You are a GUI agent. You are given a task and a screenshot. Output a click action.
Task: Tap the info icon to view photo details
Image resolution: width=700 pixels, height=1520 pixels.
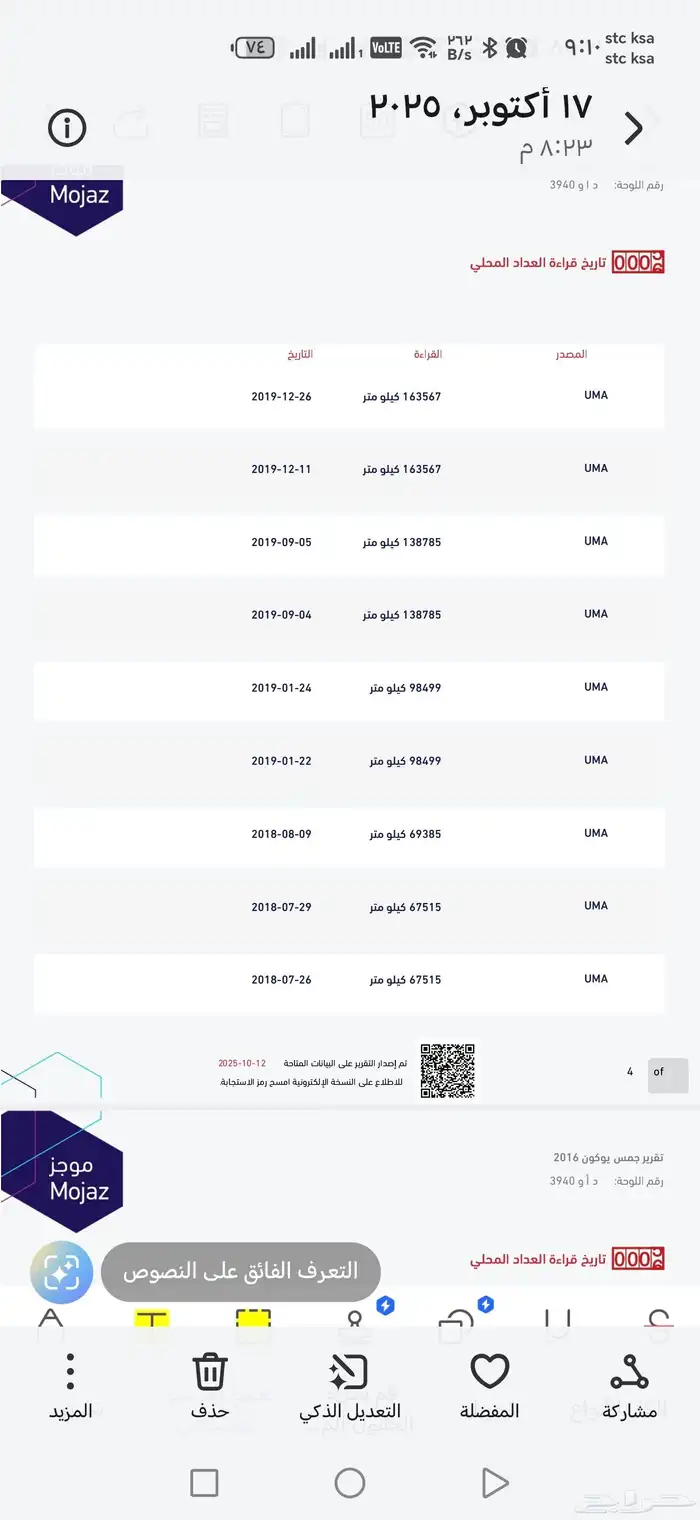pos(66,128)
